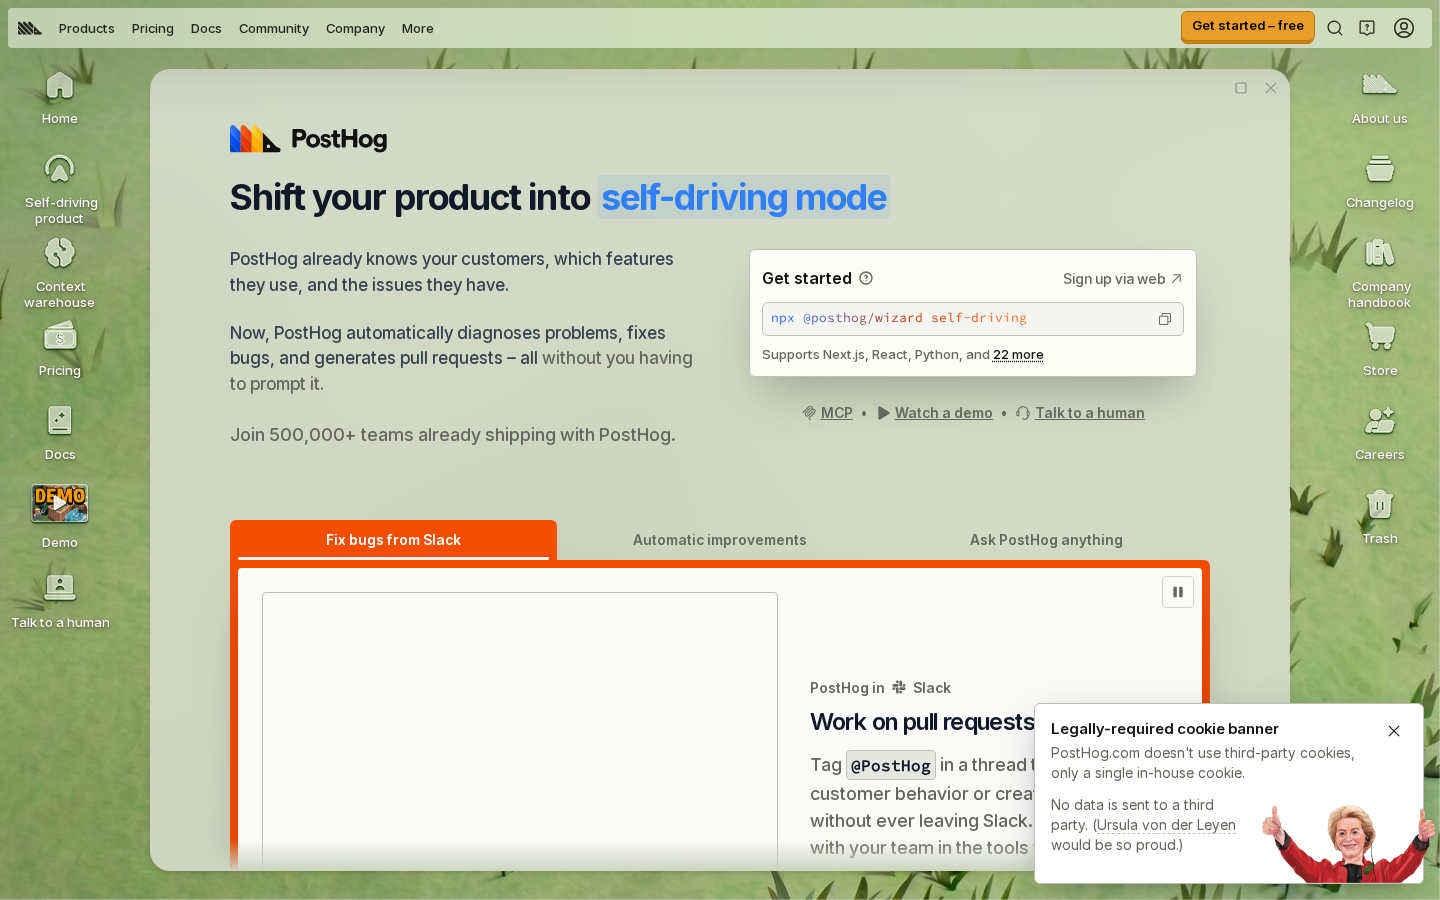Click the help icon in the top bar
Image resolution: width=1440 pixels, height=900 pixels.
click(x=1367, y=28)
